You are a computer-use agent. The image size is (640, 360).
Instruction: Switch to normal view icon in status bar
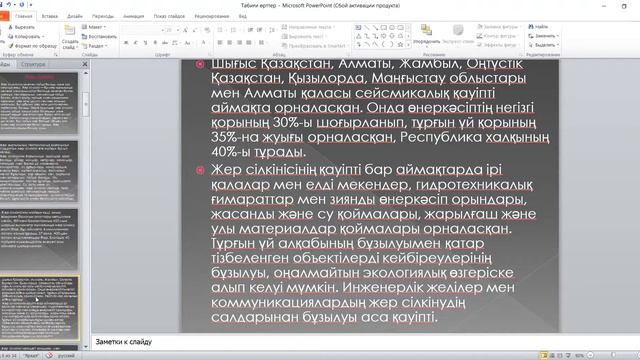point(544,356)
